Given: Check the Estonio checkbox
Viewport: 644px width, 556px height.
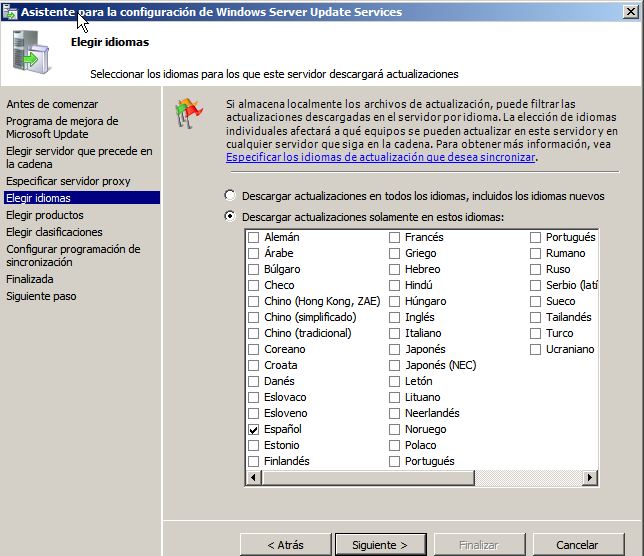Looking at the screenshot, I should (253, 446).
